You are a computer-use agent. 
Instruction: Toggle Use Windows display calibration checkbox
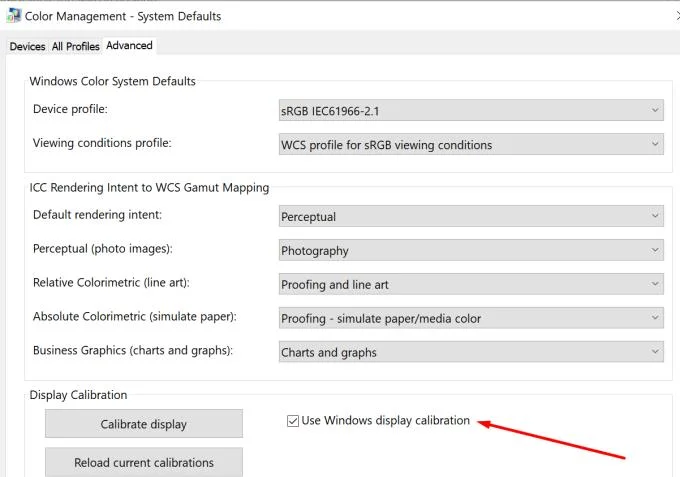click(x=293, y=421)
